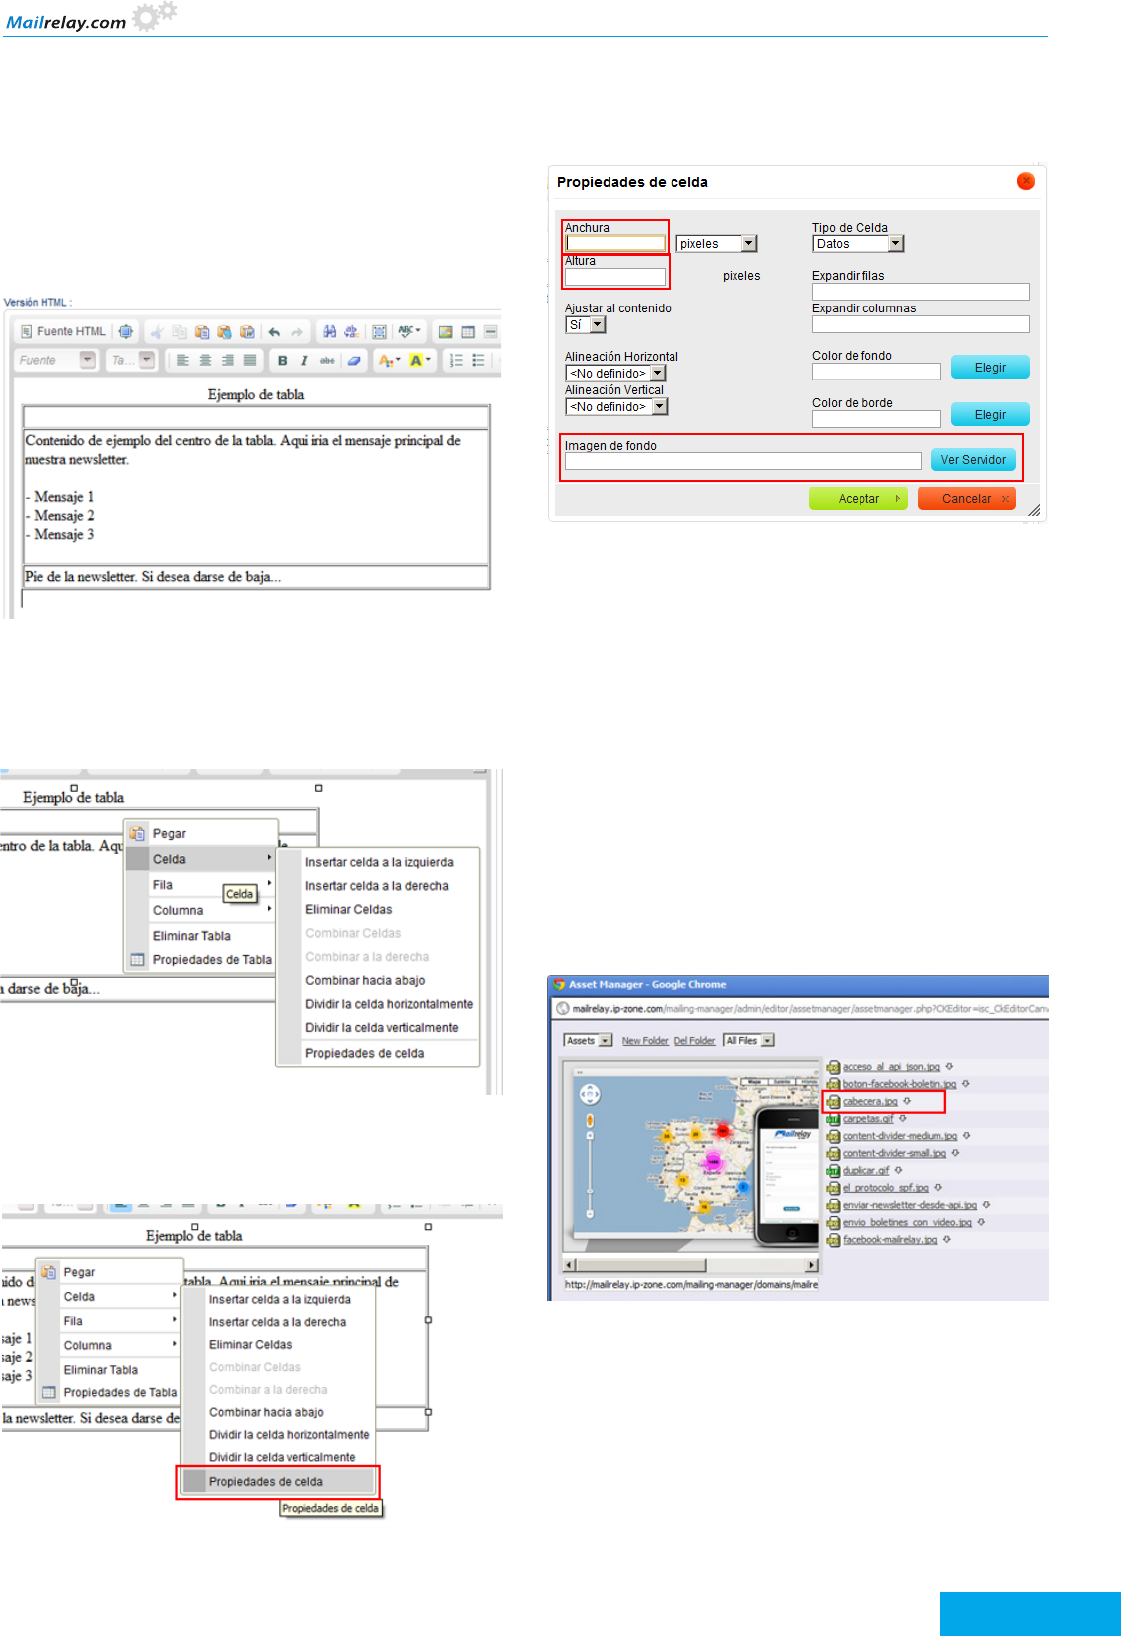Click the Ver Servidor button
1121x1636 pixels.
click(x=973, y=460)
